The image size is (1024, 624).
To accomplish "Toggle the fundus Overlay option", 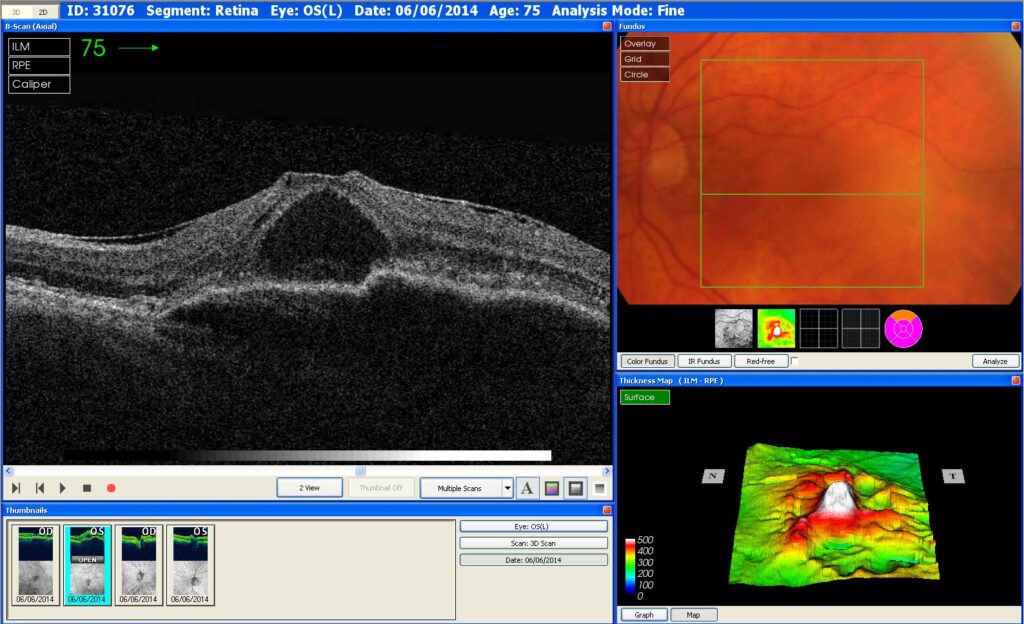I will pos(645,44).
